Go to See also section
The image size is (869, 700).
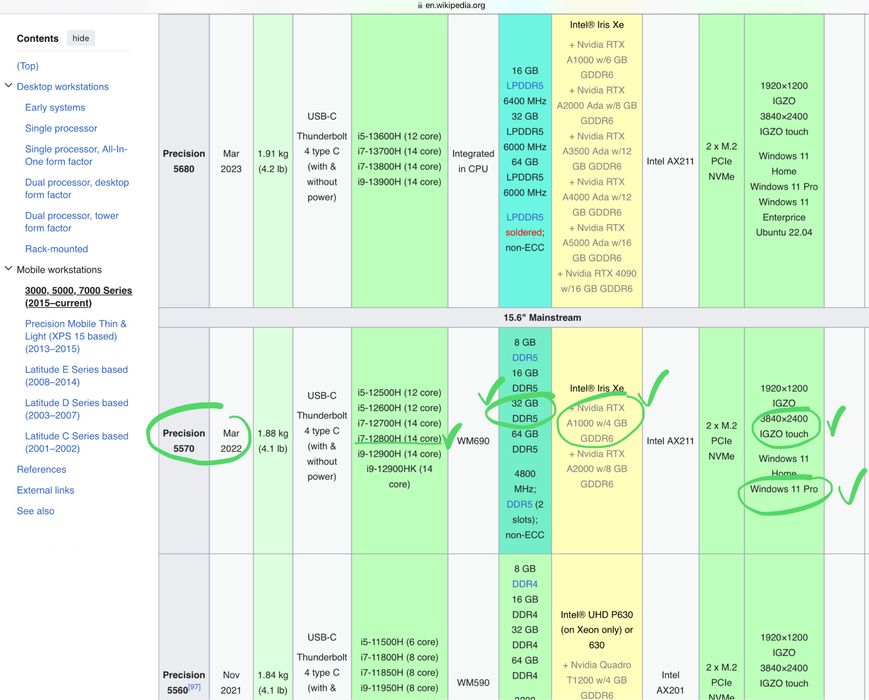[x=35, y=511]
